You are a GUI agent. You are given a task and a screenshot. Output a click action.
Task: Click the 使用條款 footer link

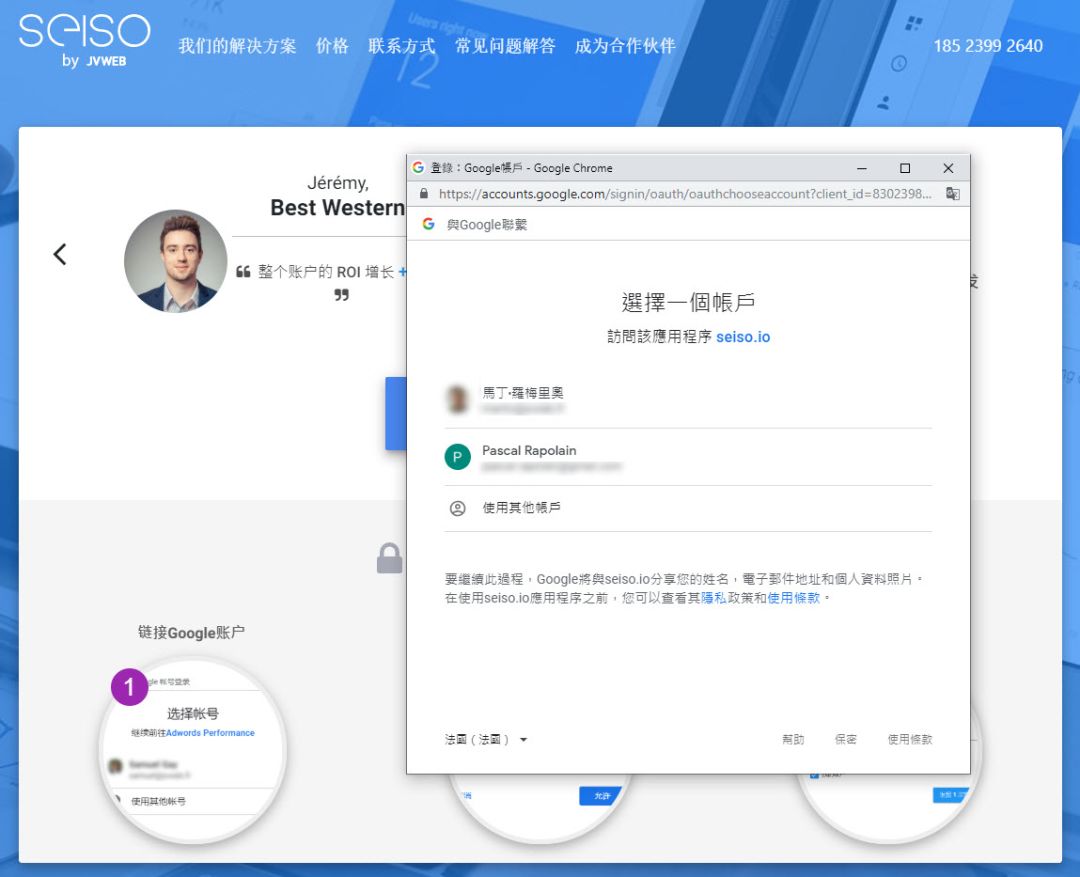click(x=909, y=739)
